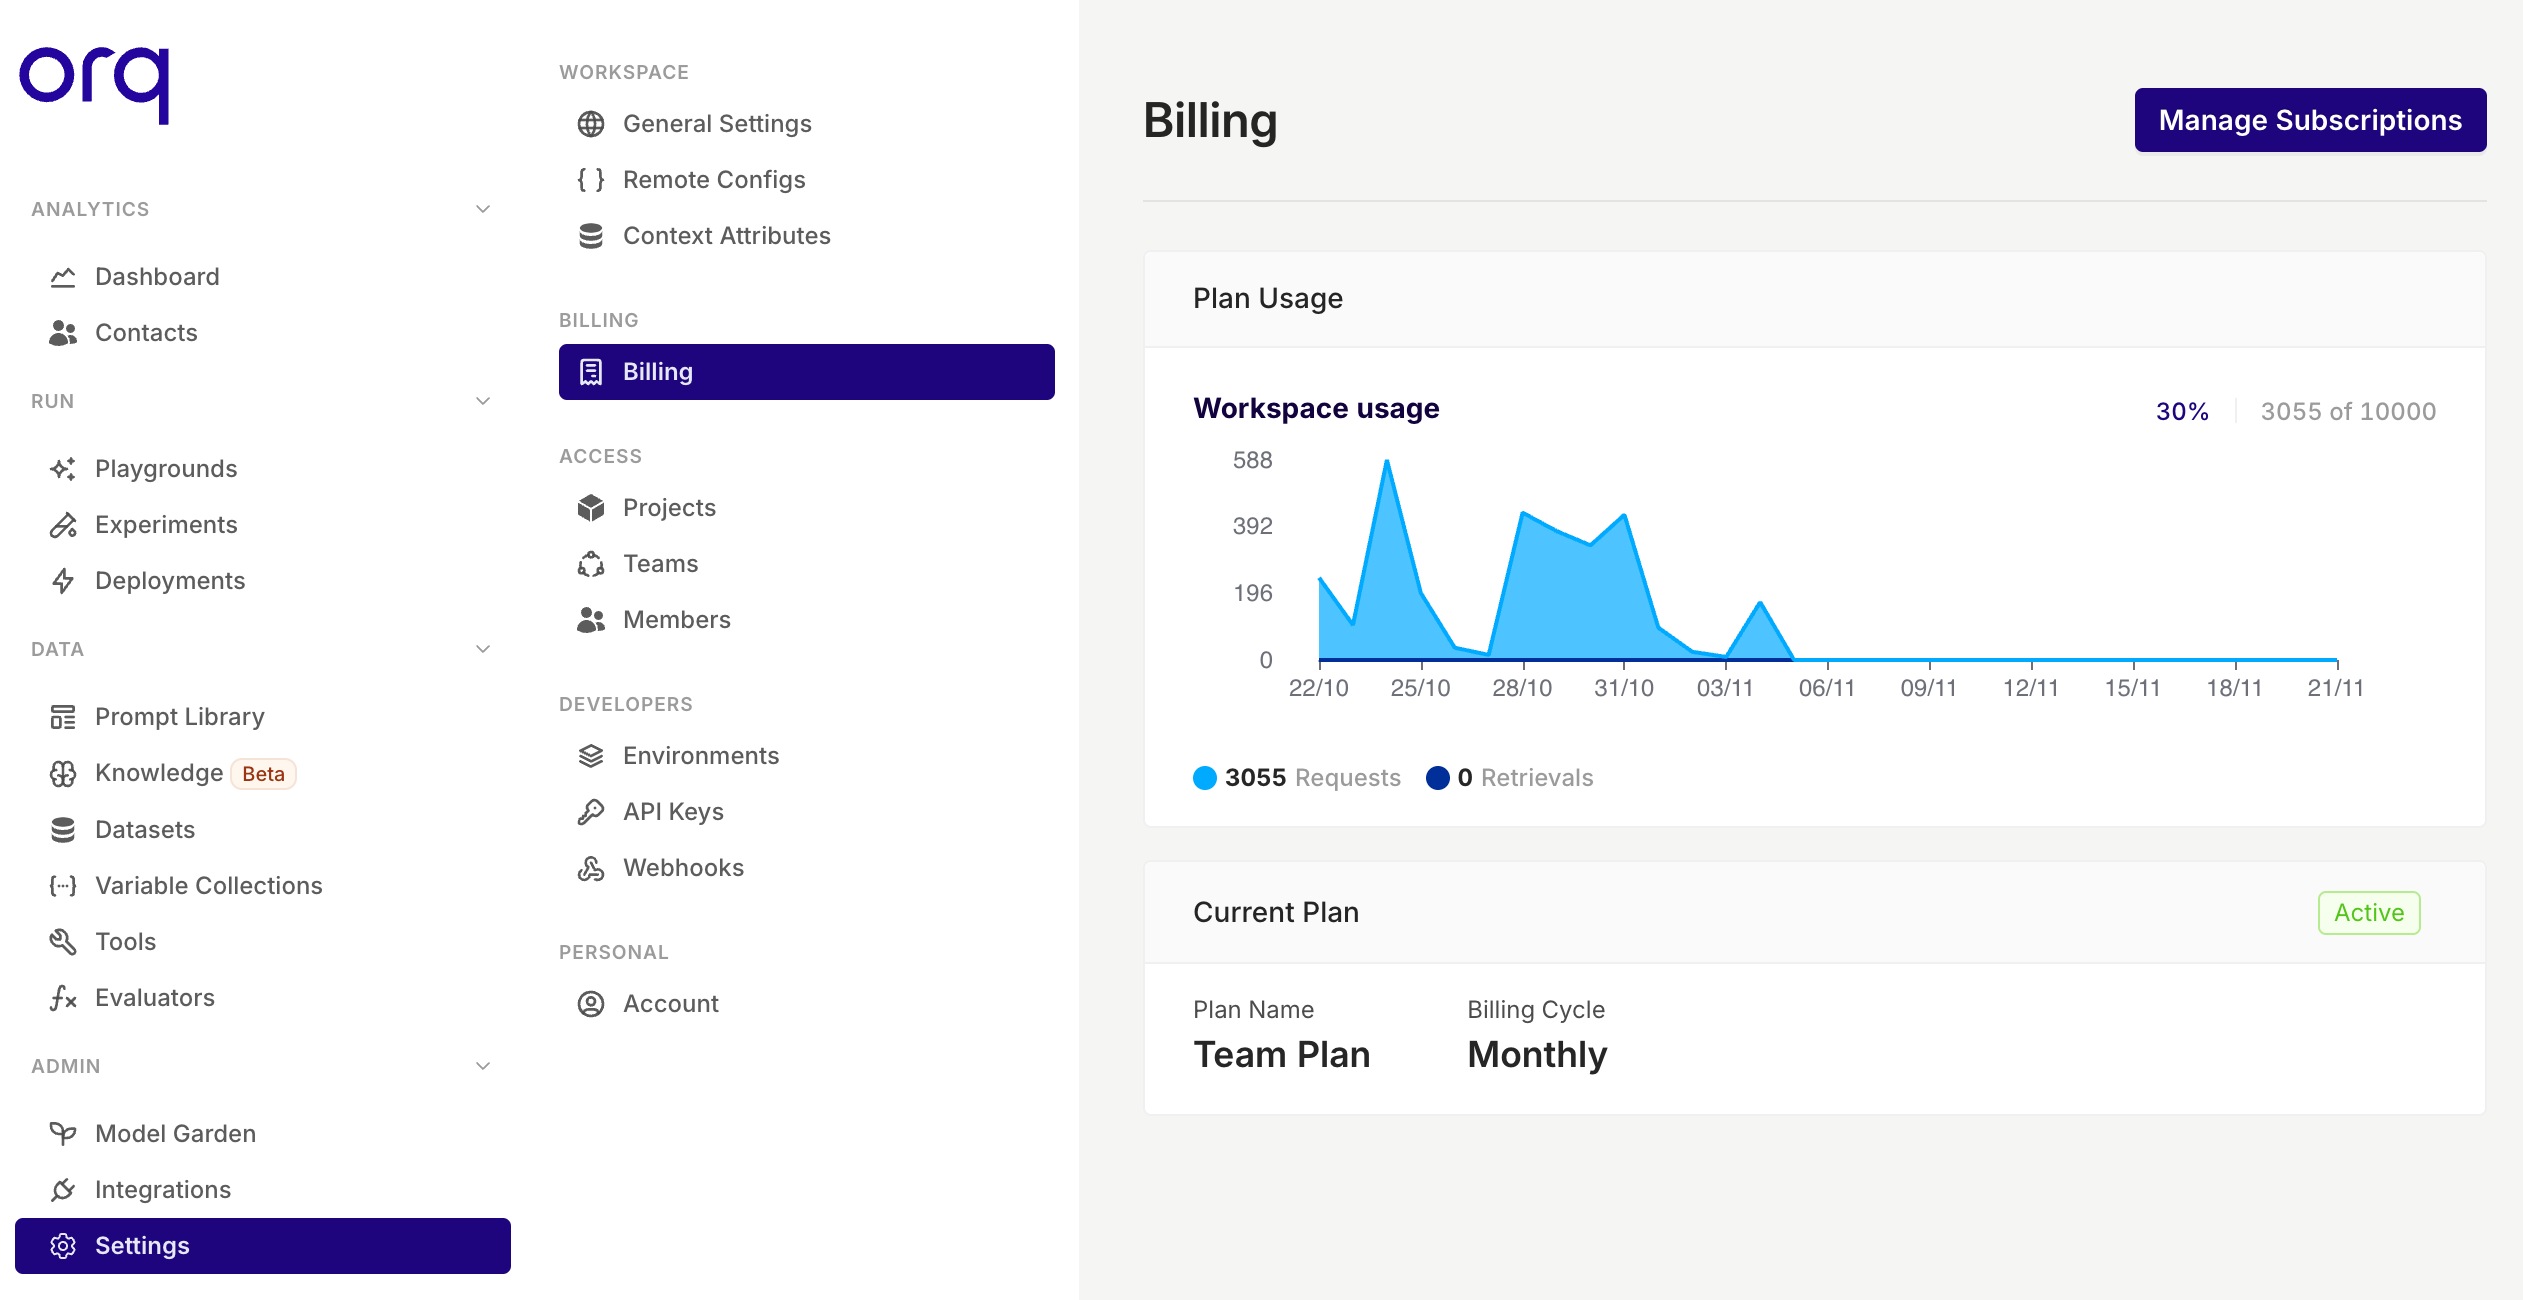Screen dimensions: 2523x1300
Task: Click the 'Monthly' billing cycle value
Action: [1537, 1055]
